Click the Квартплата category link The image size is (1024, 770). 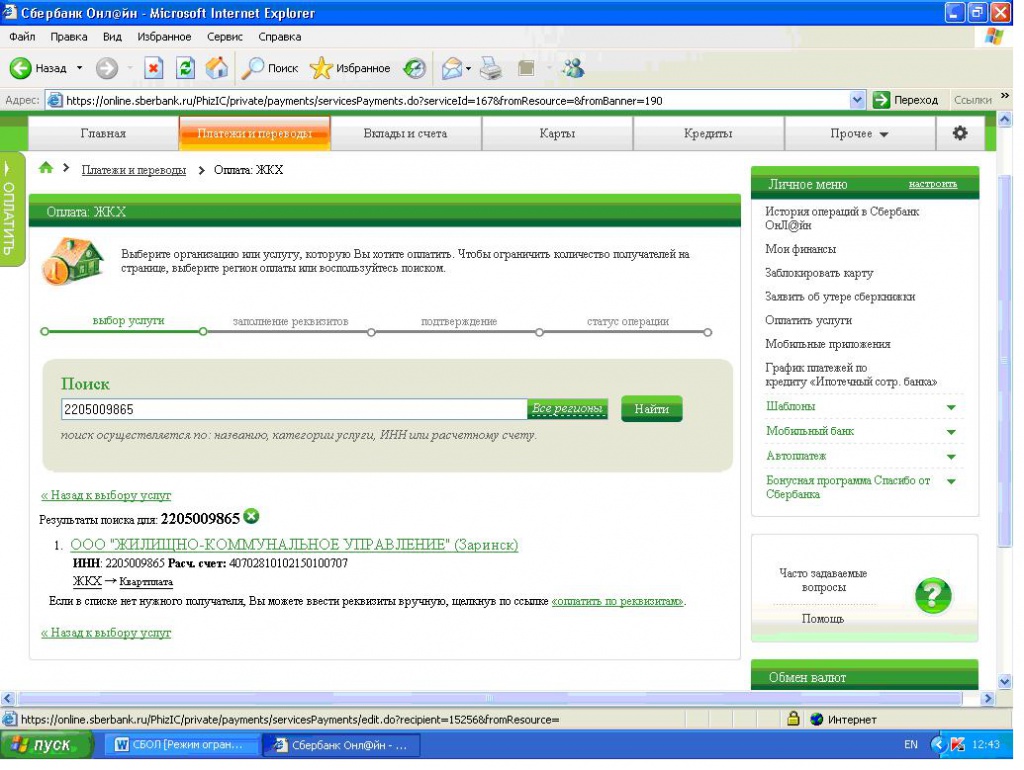click(146, 582)
